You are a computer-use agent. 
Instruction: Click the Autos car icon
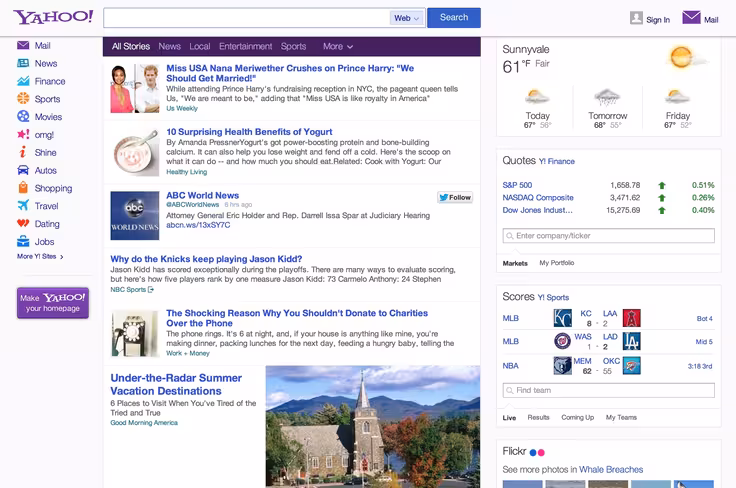coord(23,170)
